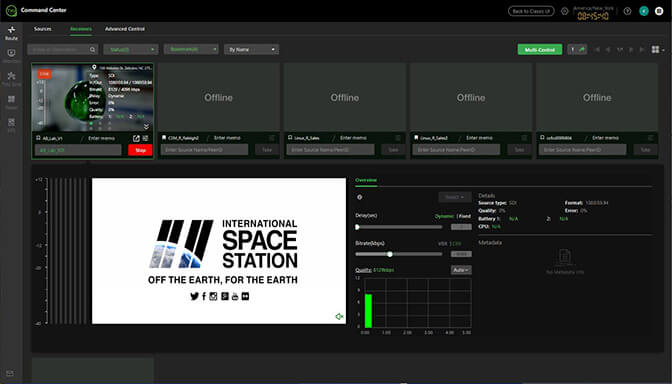Go to the previous page of receivers
The height and width of the screenshot is (384, 672).
pos(608,50)
